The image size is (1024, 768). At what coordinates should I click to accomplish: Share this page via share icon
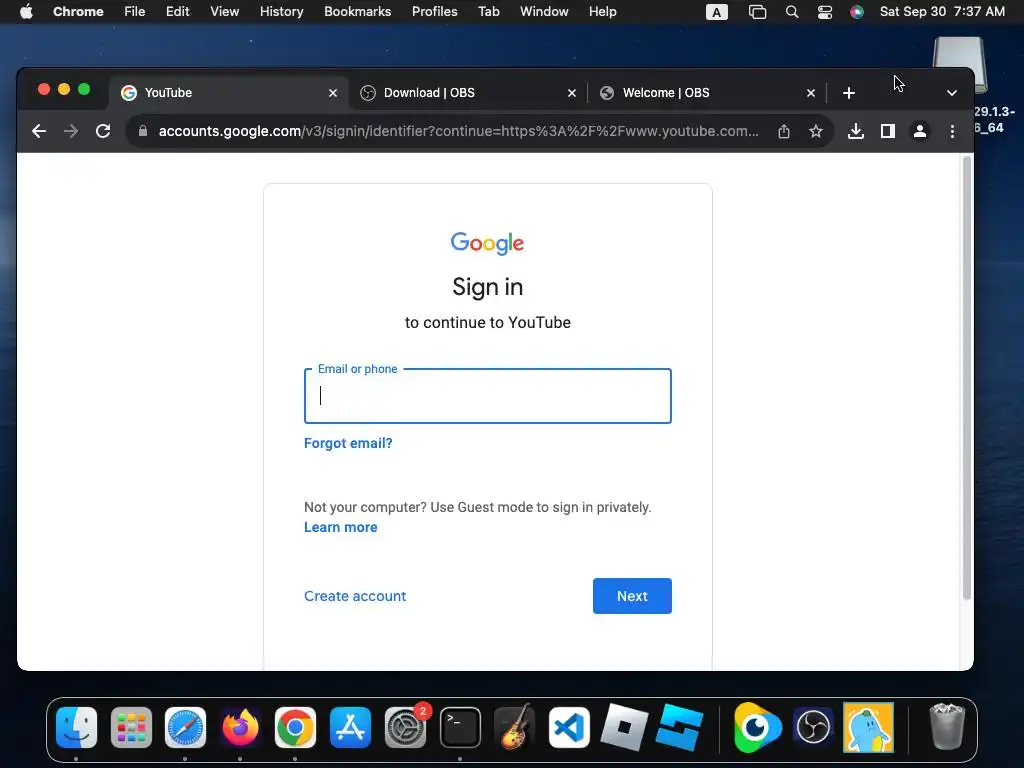[784, 131]
